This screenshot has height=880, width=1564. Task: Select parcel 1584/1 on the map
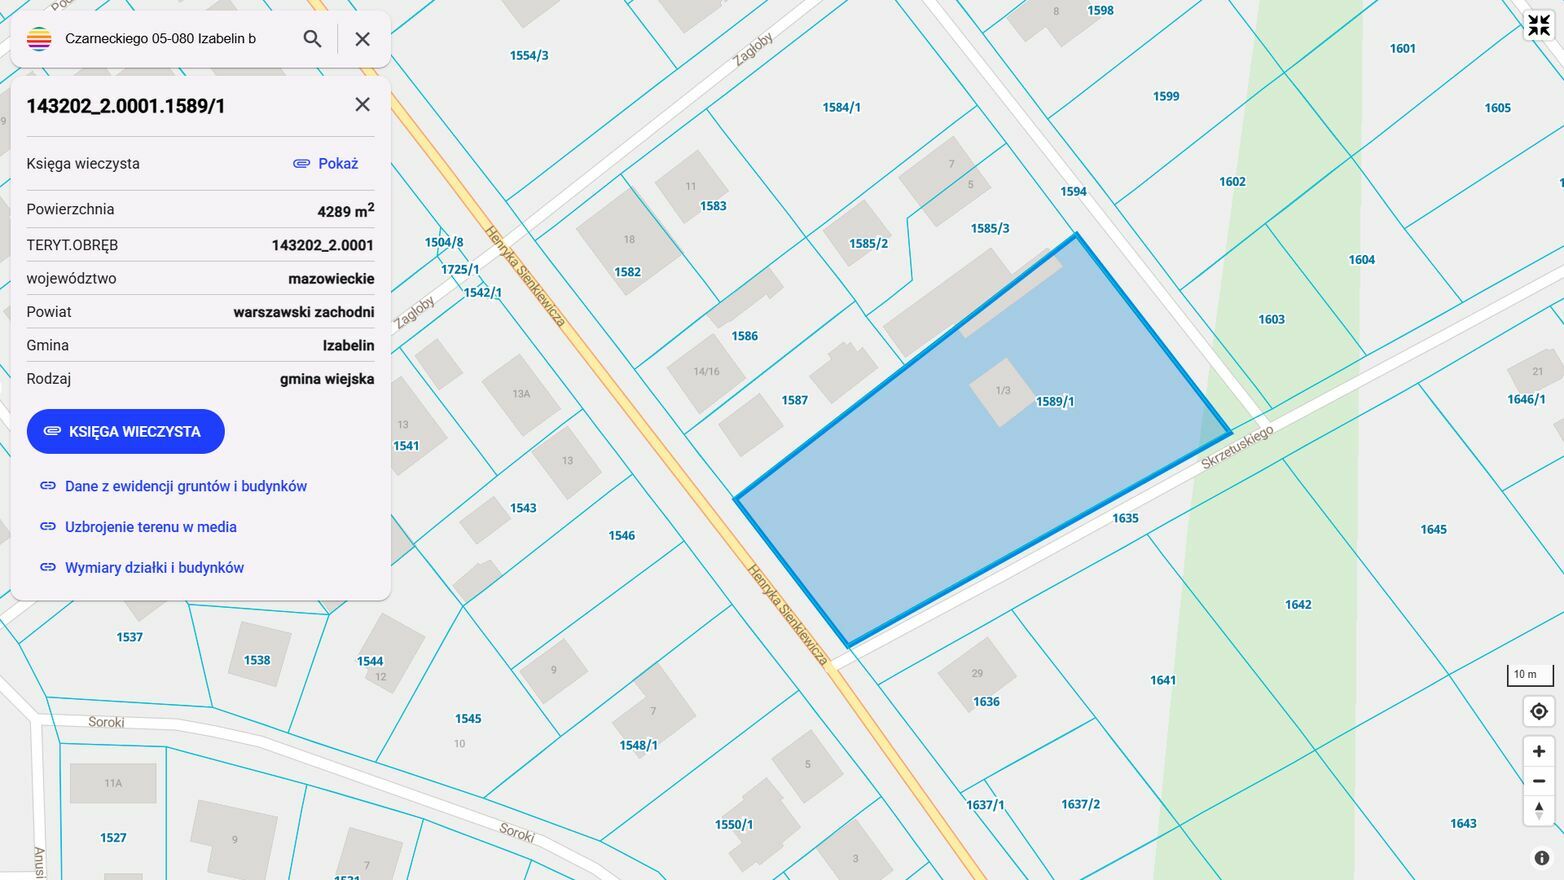(841, 108)
